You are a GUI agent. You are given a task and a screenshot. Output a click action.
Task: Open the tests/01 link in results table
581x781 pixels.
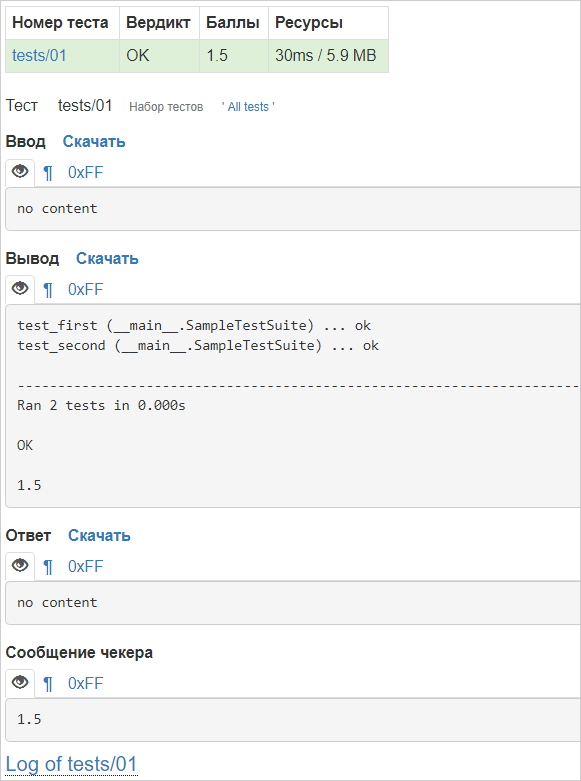(x=39, y=55)
